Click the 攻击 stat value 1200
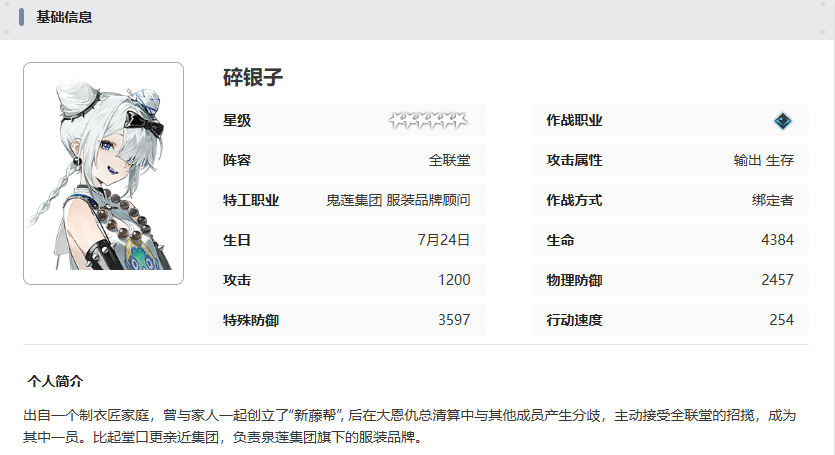The height and width of the screenshot is (455, 835). 454,280
